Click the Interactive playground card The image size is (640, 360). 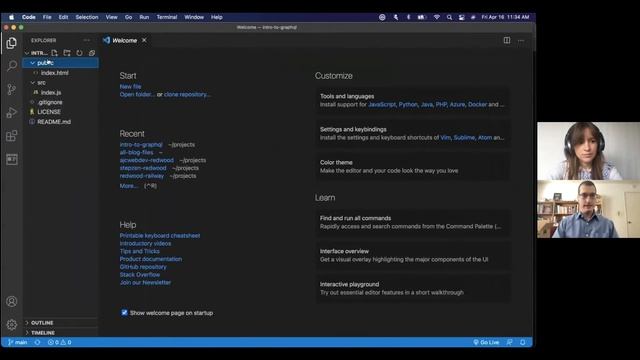(x=413, y=289)
